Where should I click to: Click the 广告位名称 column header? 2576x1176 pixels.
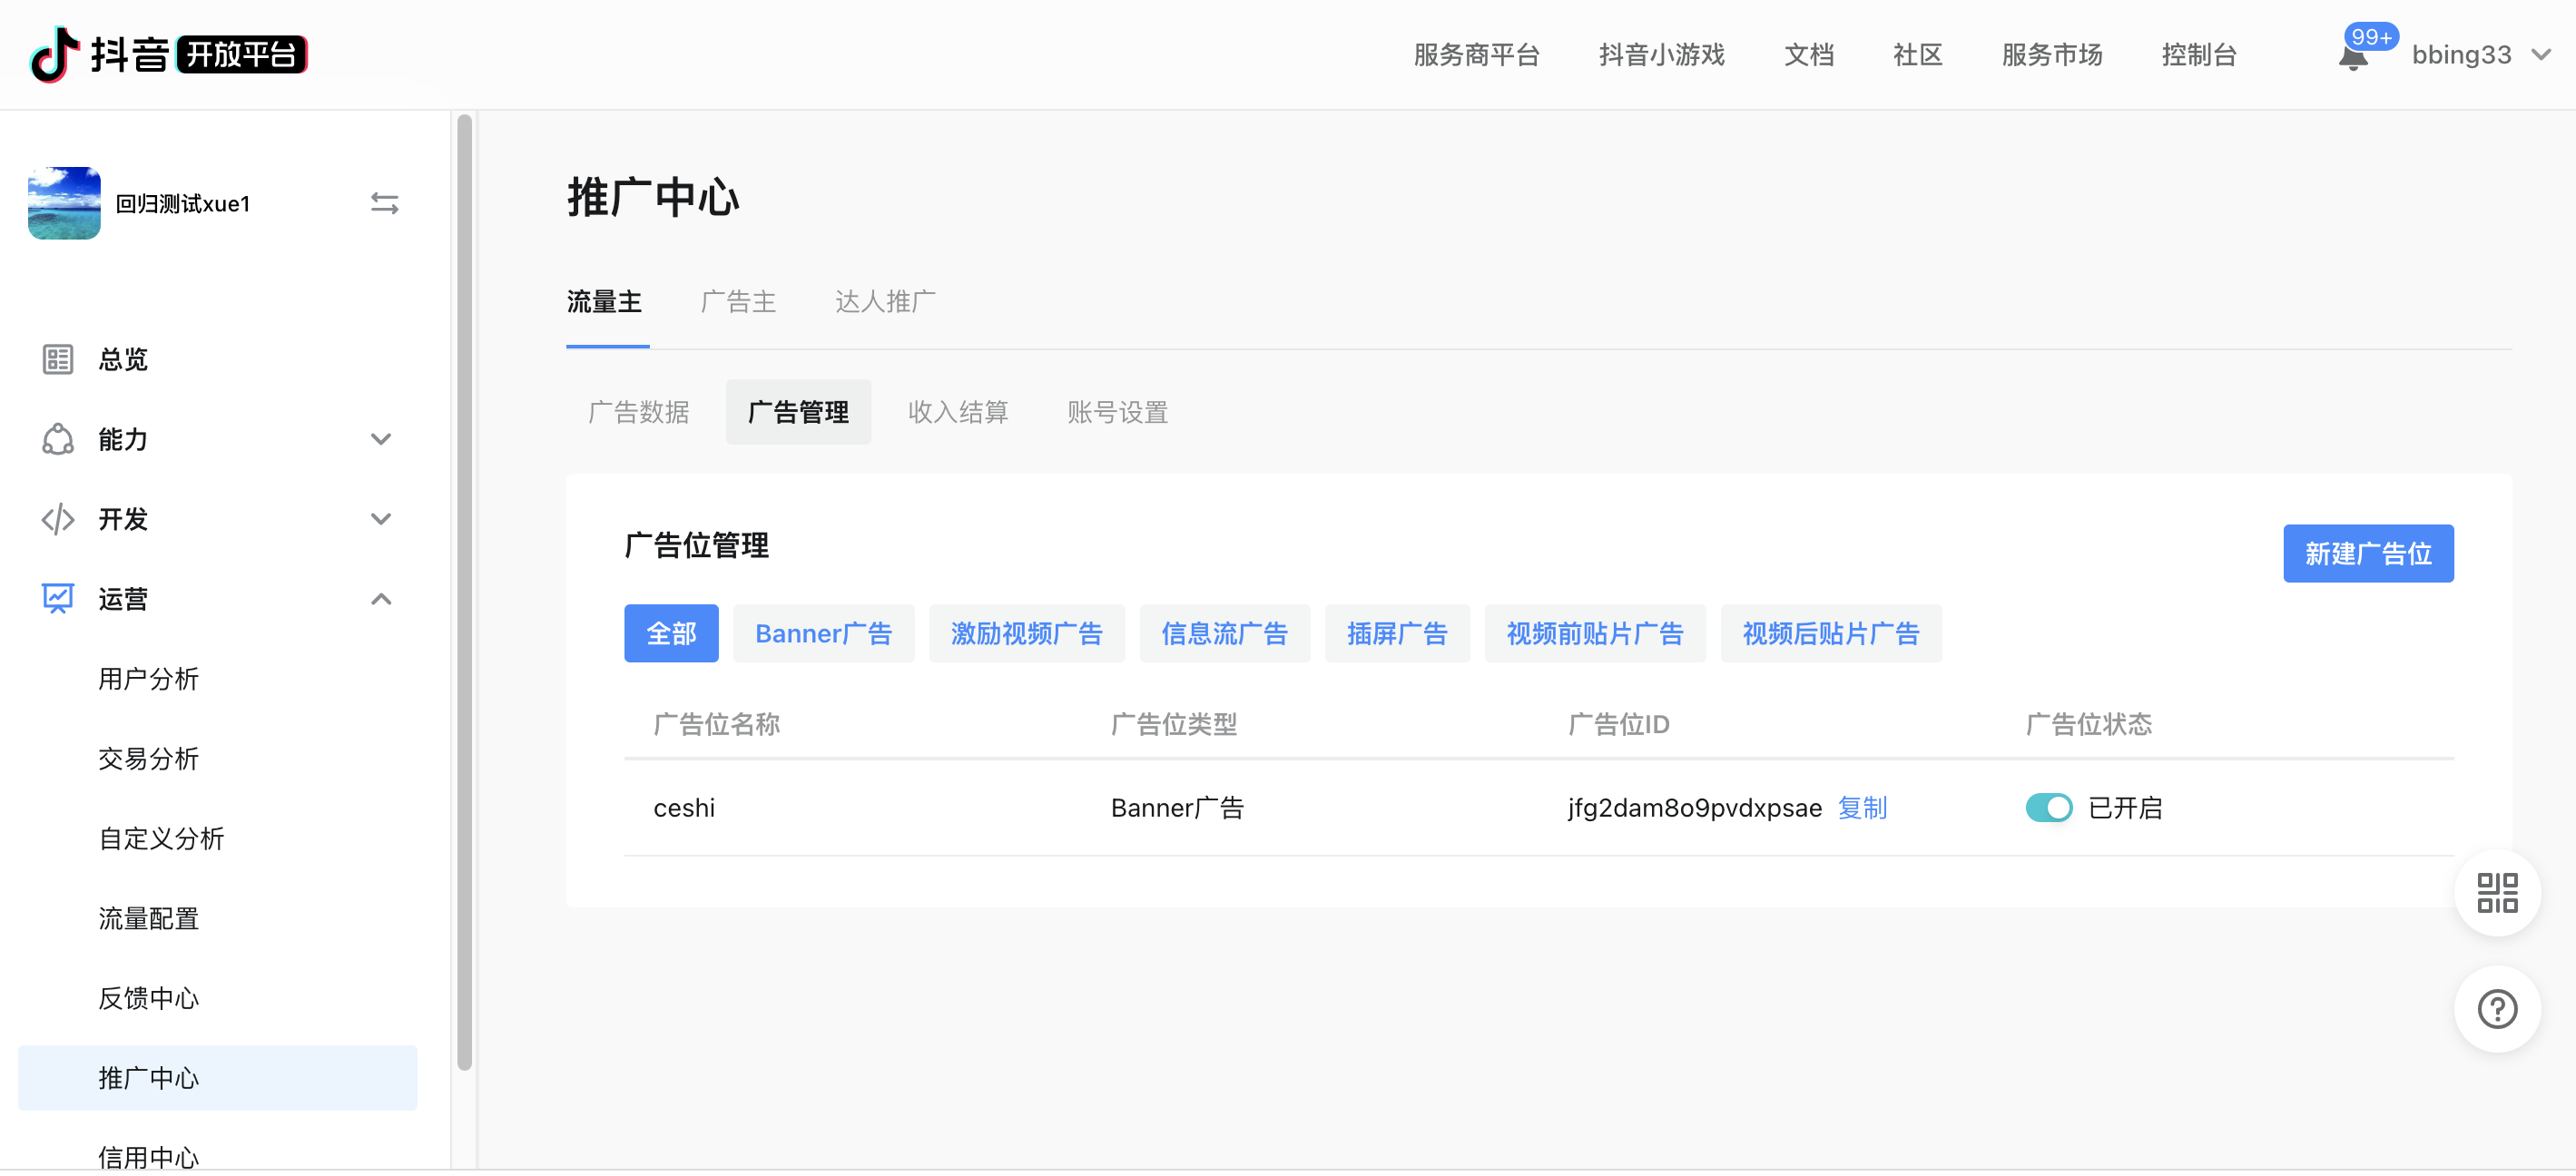tap(716, 724)
